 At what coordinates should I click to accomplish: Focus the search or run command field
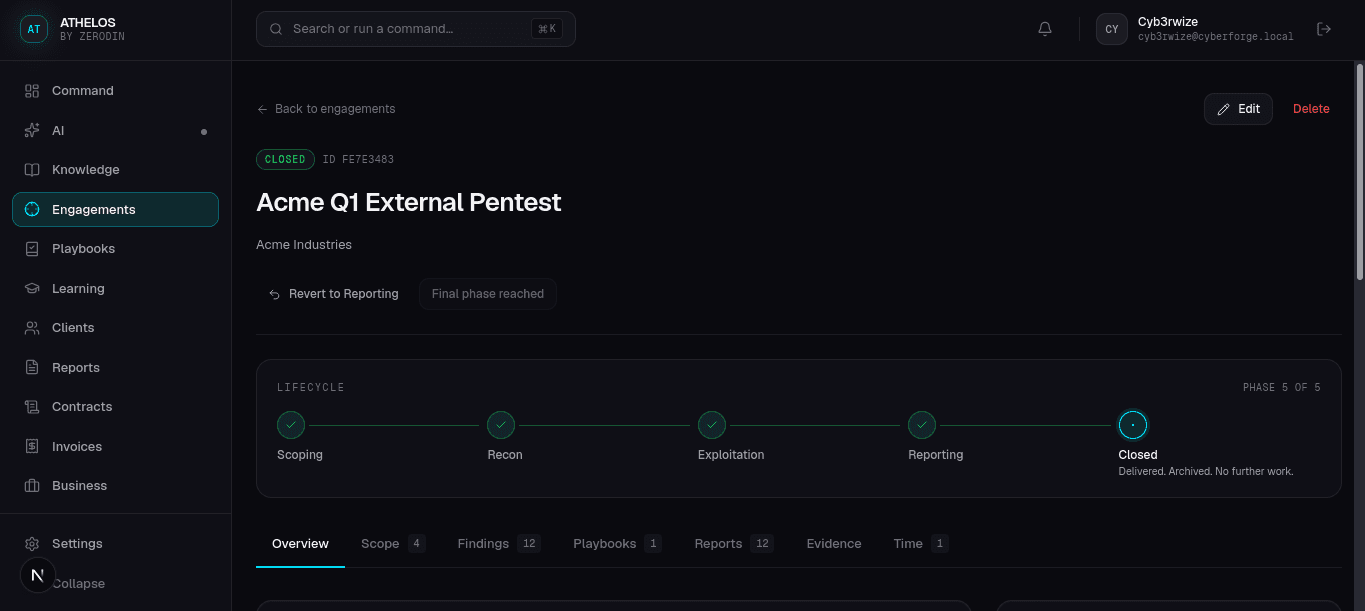pos(416,29)
